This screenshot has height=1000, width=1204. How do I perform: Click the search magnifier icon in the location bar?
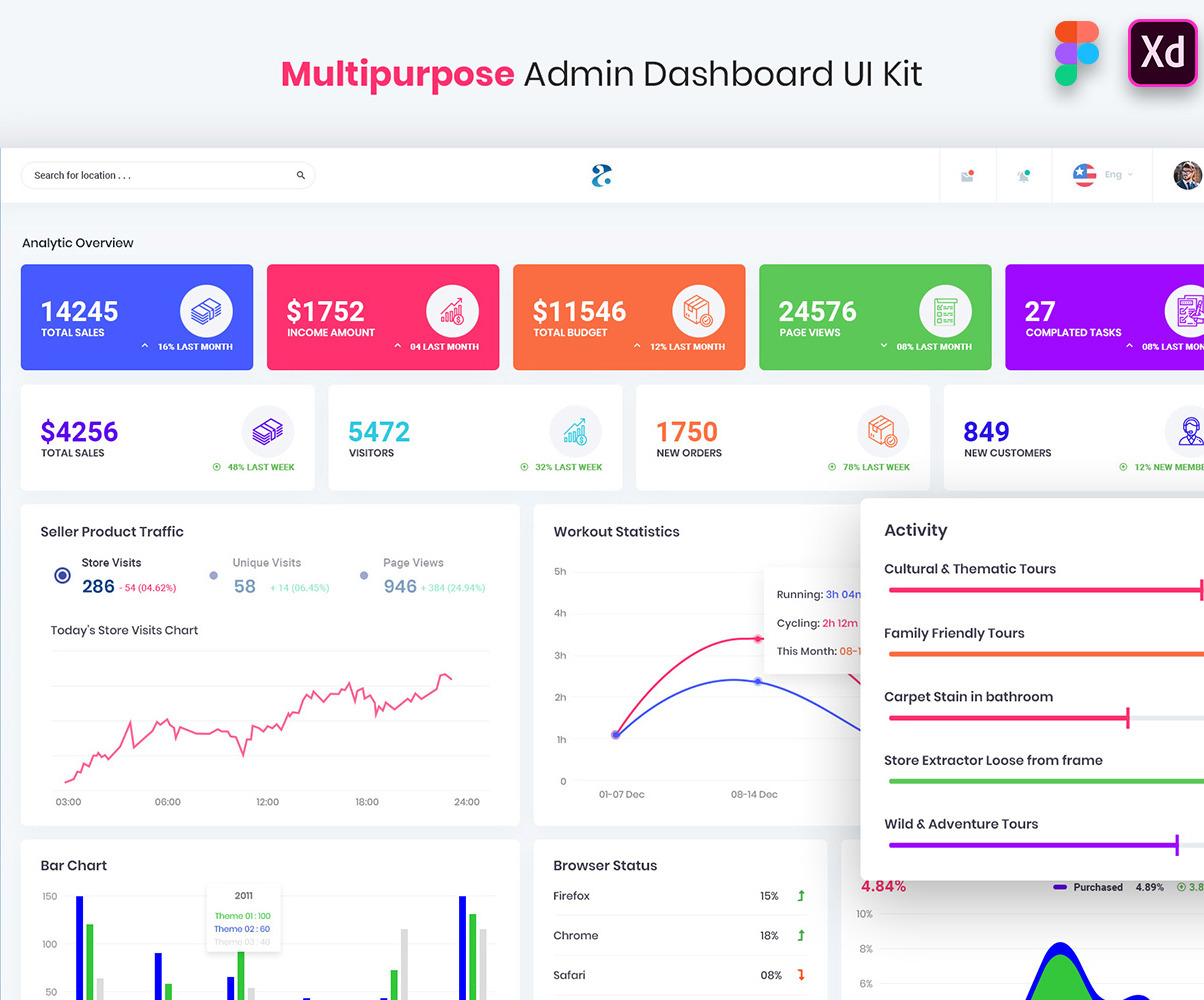[x=300, y=174]
